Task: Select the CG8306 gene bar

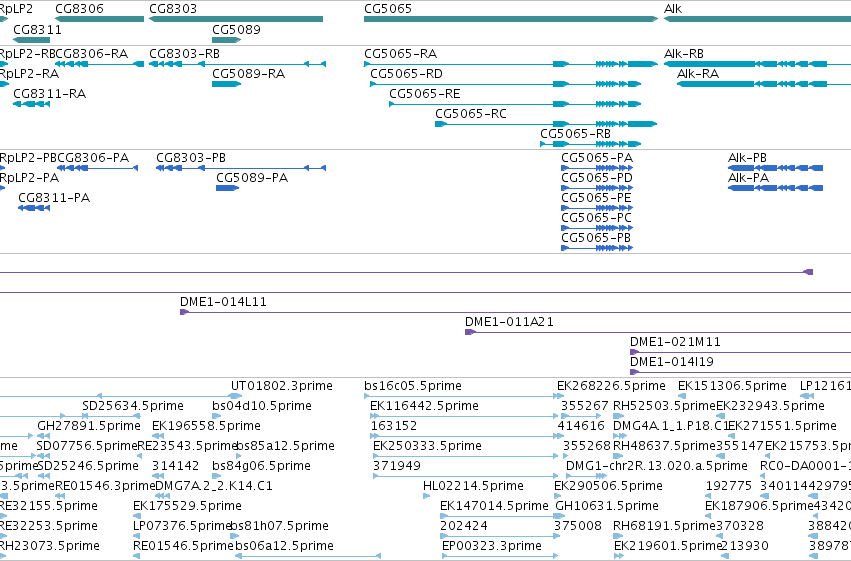Action: [x=99, y=19]
